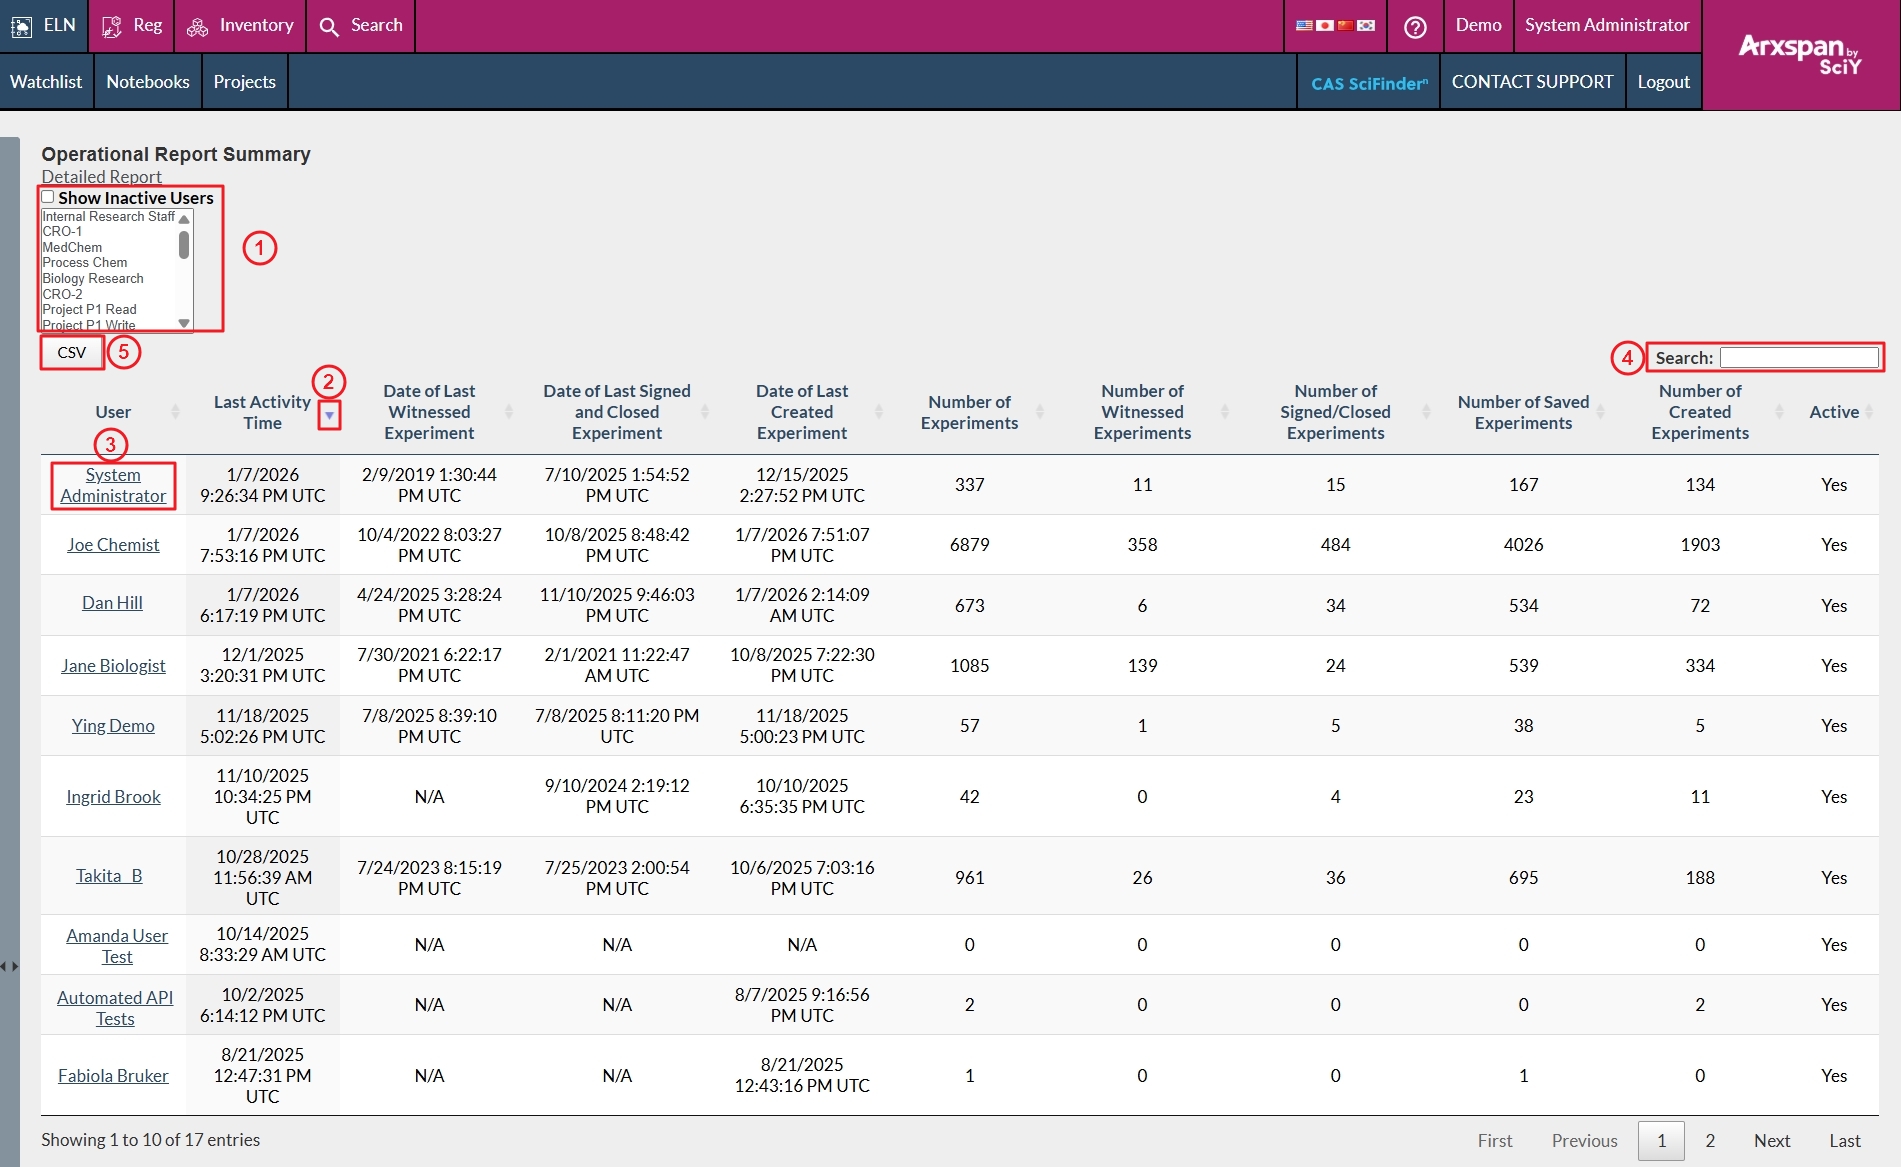
Task: Open the Inventory module icon
Action: [198, 26]
